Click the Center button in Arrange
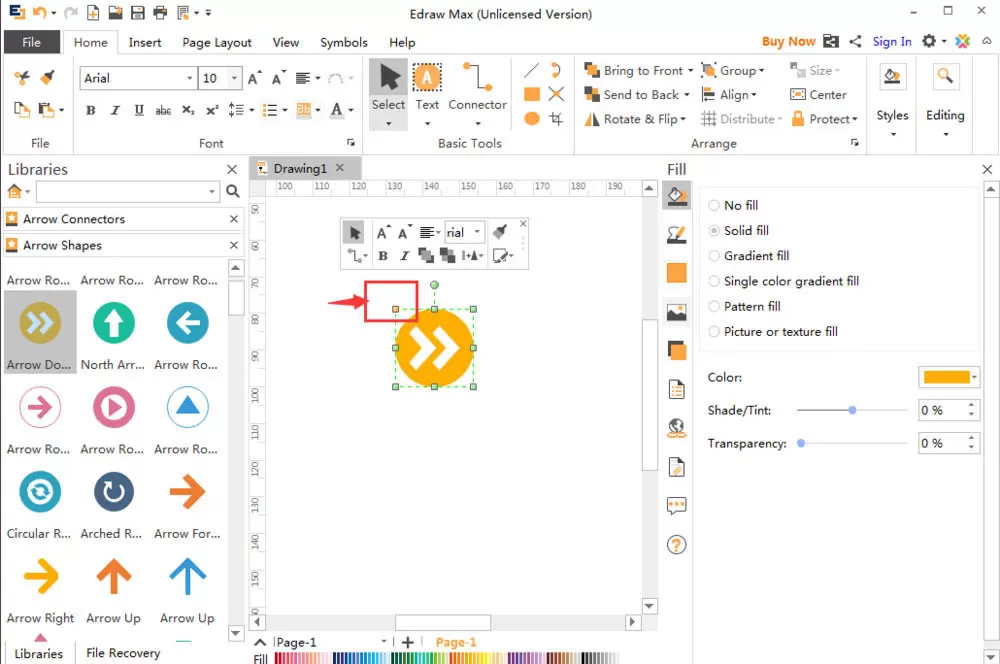Viewport: 1000px width, 664px height. [818, 95]
